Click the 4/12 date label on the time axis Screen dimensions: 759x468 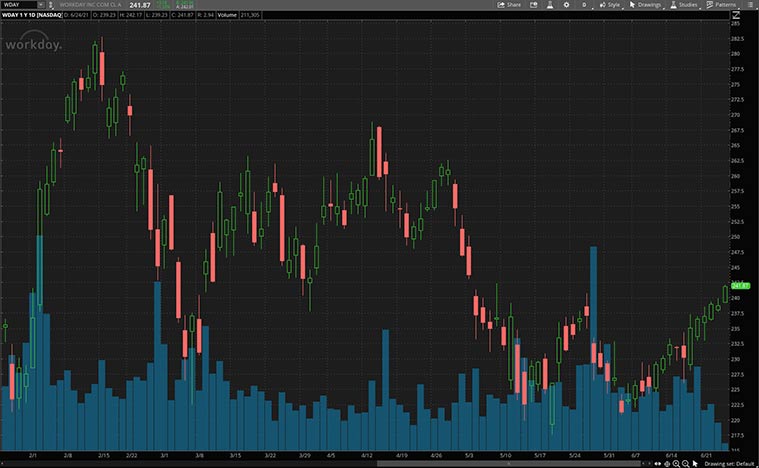click(x=367, y=455)
